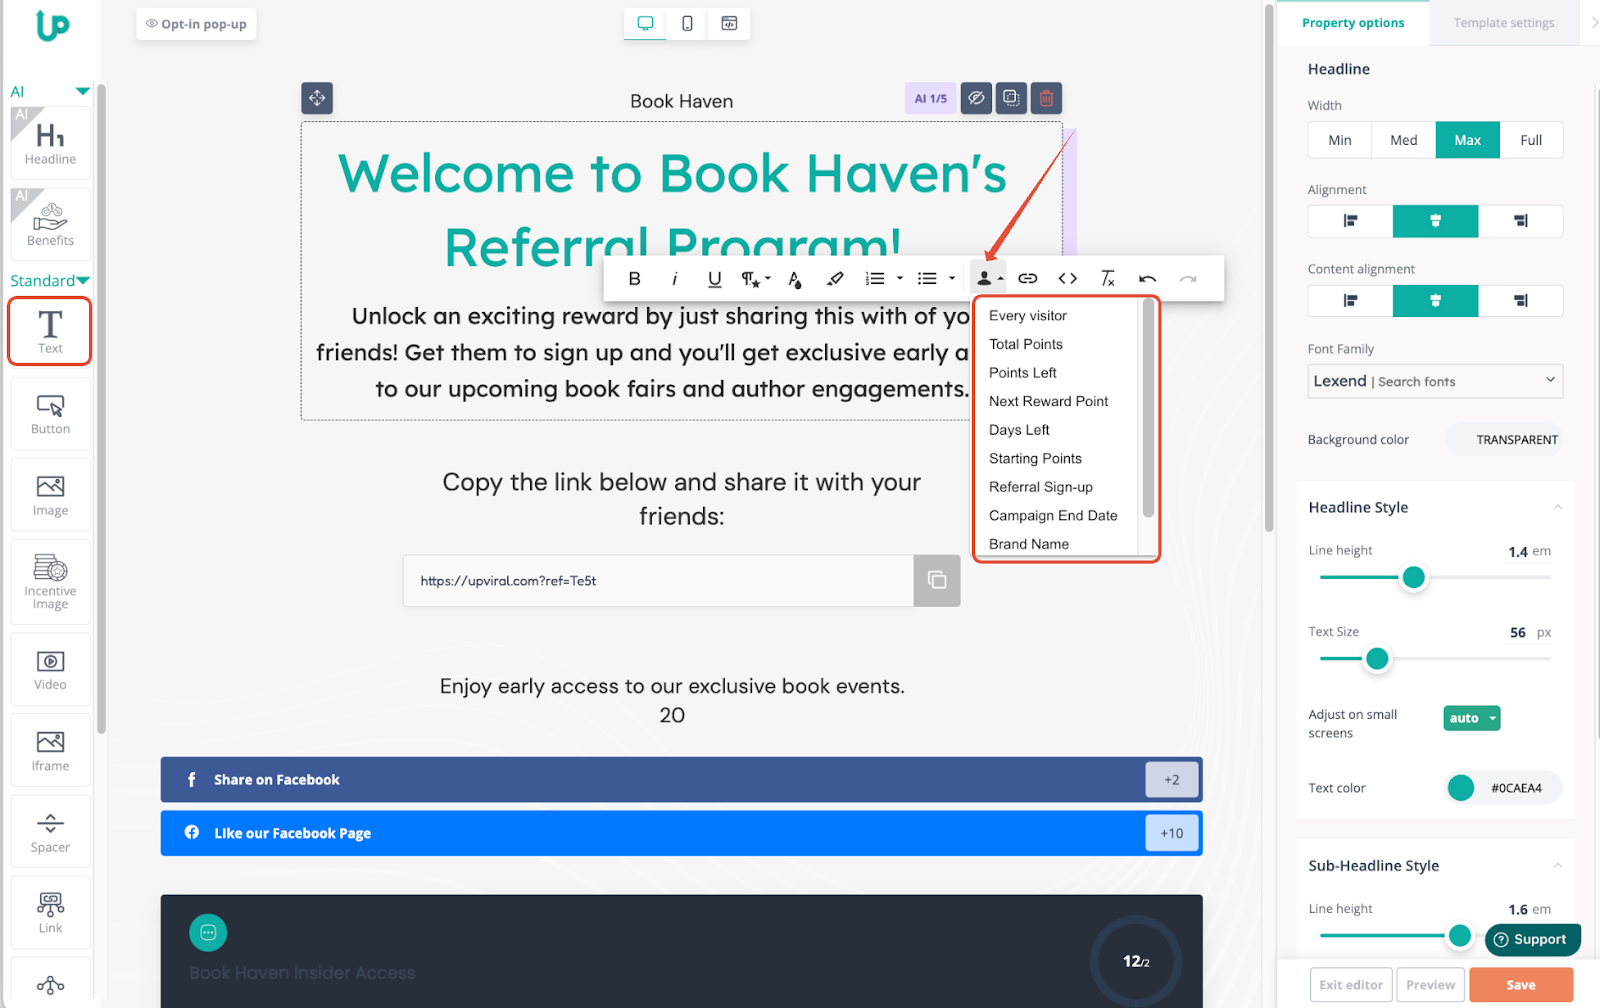The image size is (1600, 1008).
Task: Toggle bold formatting
Action: (x=634, y=279)
